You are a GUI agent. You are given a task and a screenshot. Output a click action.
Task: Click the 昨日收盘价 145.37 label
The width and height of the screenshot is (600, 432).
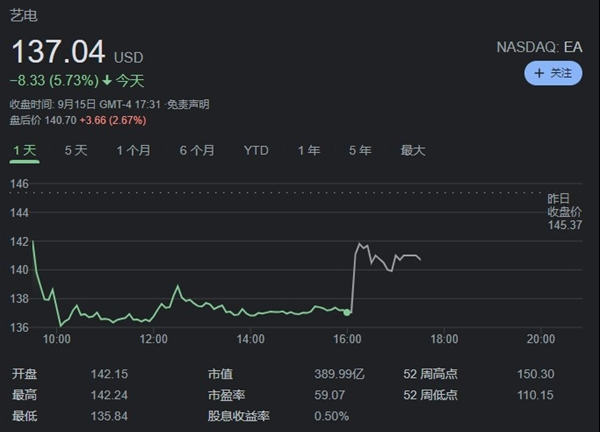[x=564, y=211]
